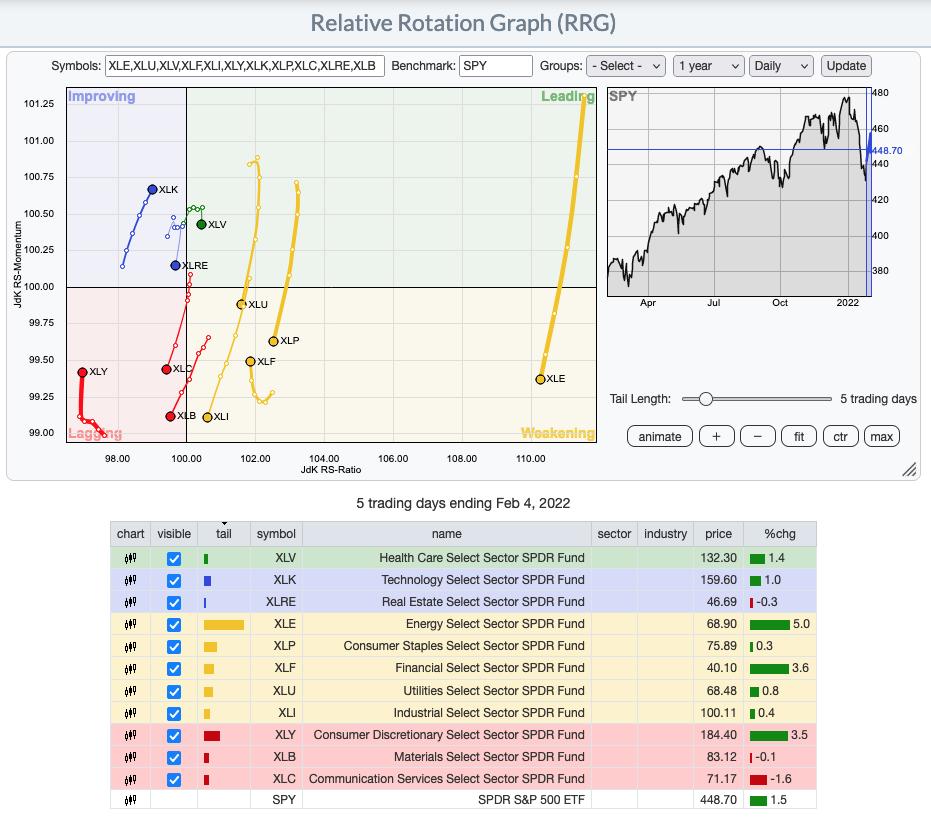Open chart icon for XLU row
Image resolution: width=931 pixels, height=817 pixels.
pos(130,691)
